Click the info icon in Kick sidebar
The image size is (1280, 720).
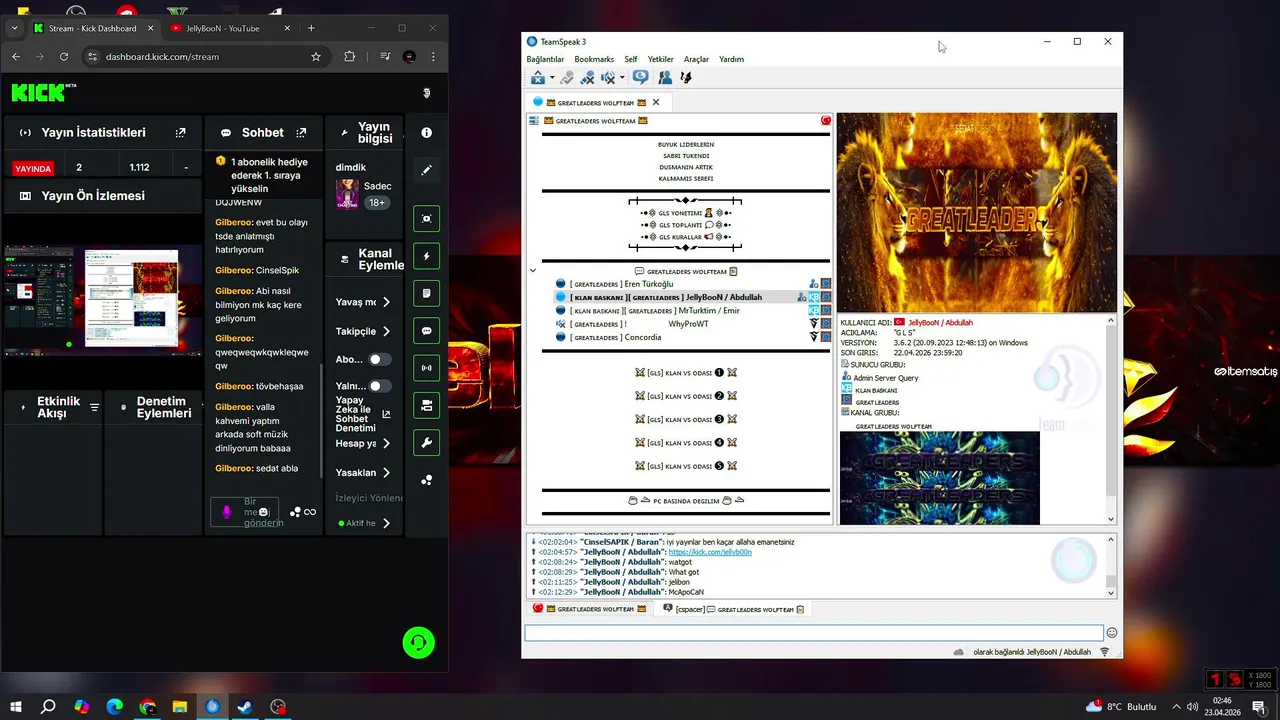click(x=427, y=133)
